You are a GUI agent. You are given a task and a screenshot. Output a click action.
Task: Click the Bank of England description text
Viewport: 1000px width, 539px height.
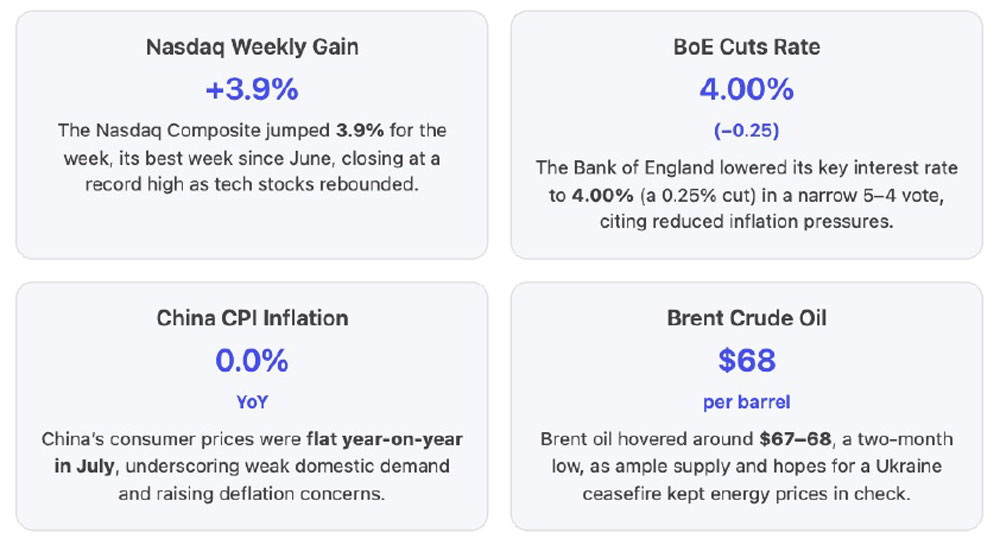tap(747, 194)
